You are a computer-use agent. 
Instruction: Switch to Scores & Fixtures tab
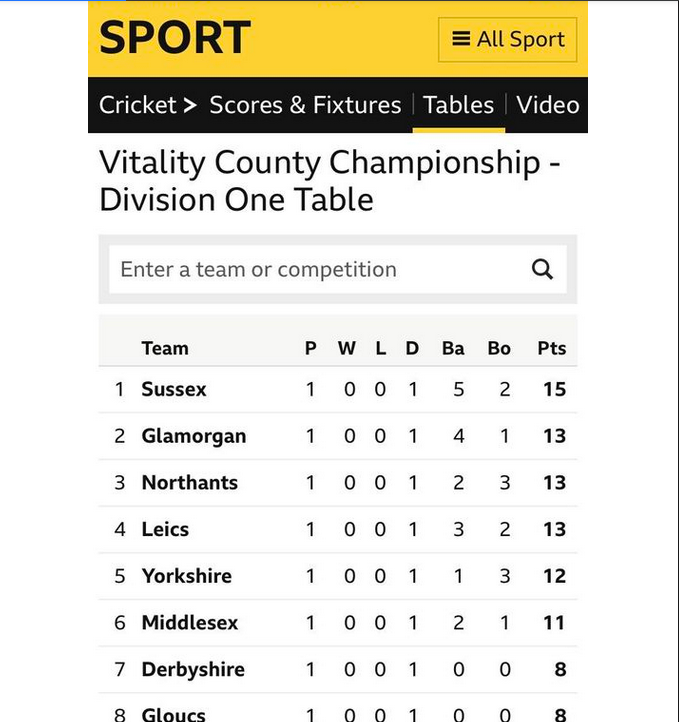click(305, 105)
